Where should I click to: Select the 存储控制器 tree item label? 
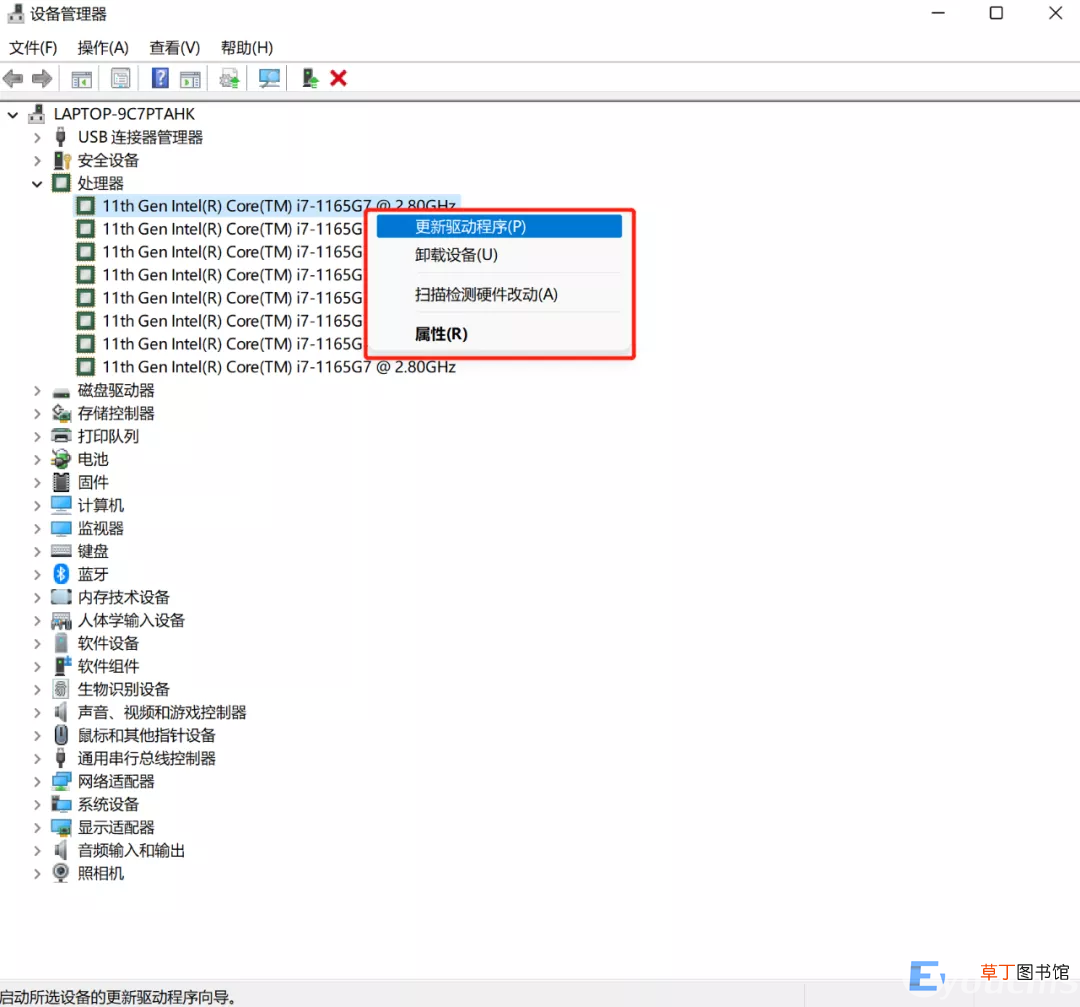point(116,413)
